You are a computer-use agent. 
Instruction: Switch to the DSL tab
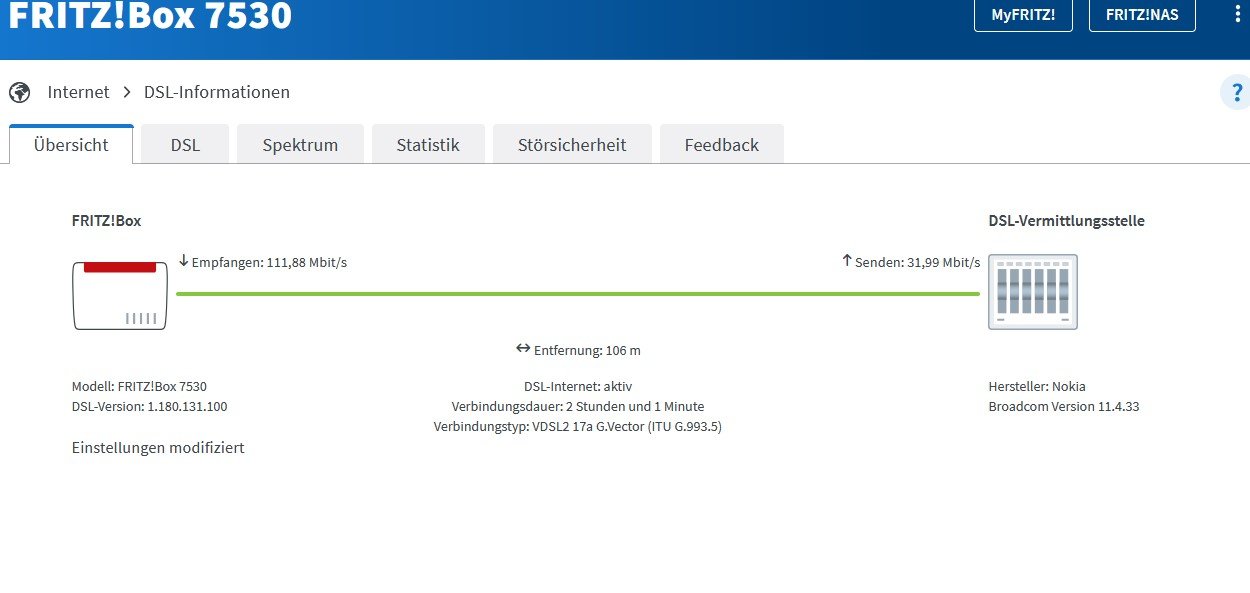185,144
